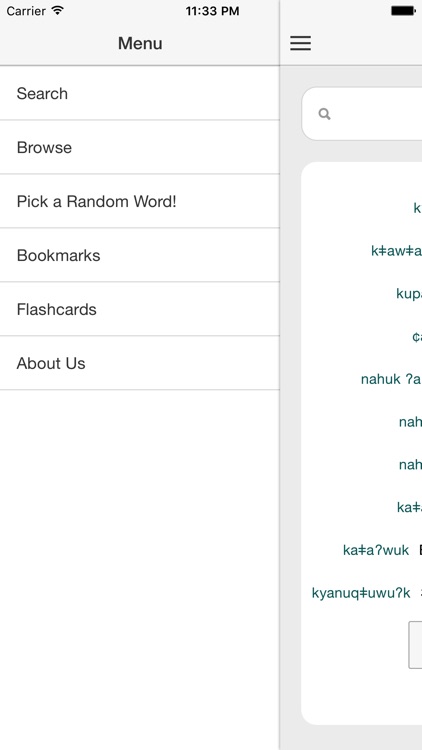Tap the Carrier label in status bar
The image size is (422, 750).
(x=26, y=11)
